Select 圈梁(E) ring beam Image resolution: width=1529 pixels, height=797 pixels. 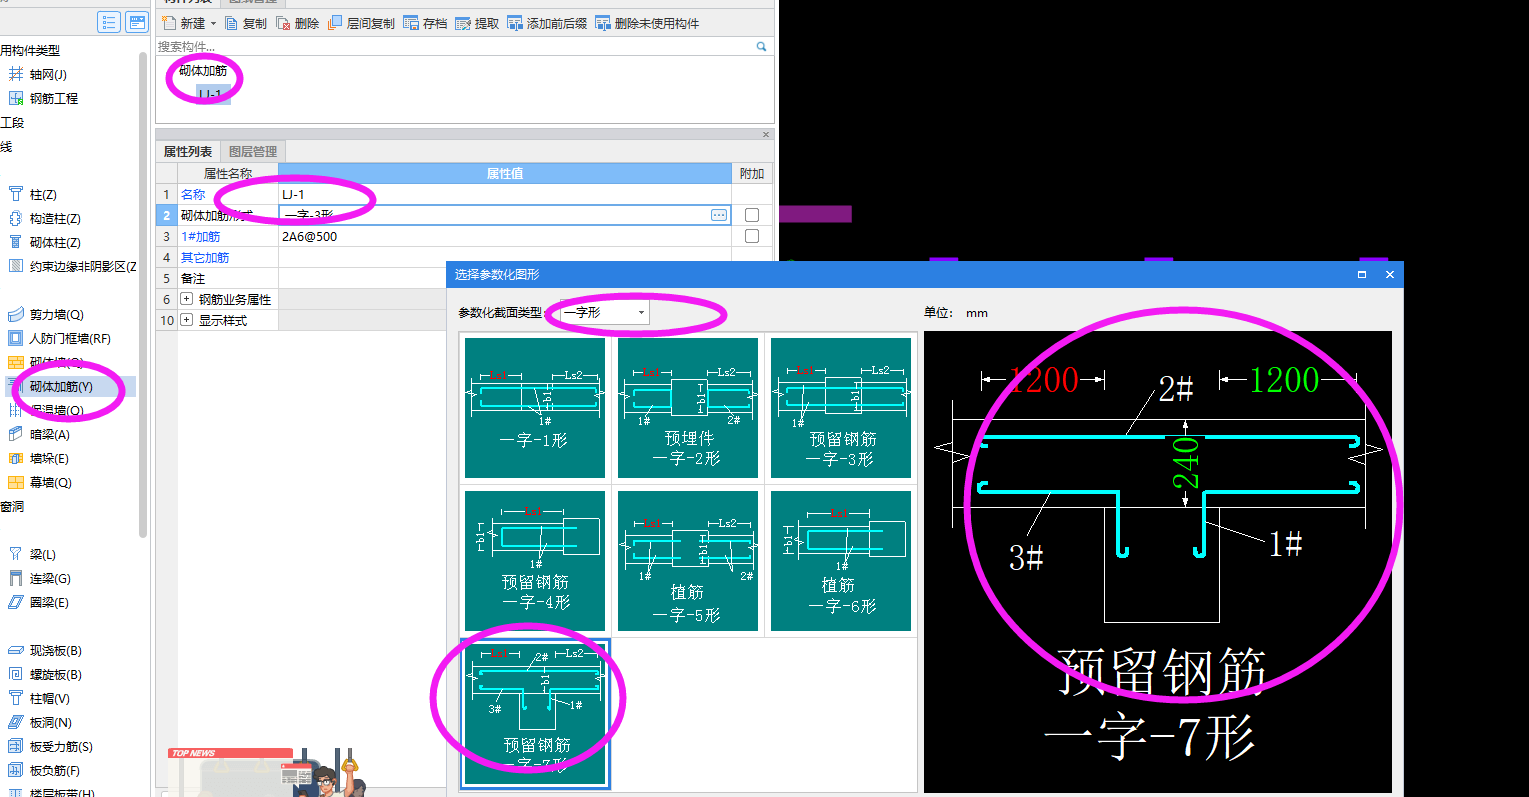39,602
